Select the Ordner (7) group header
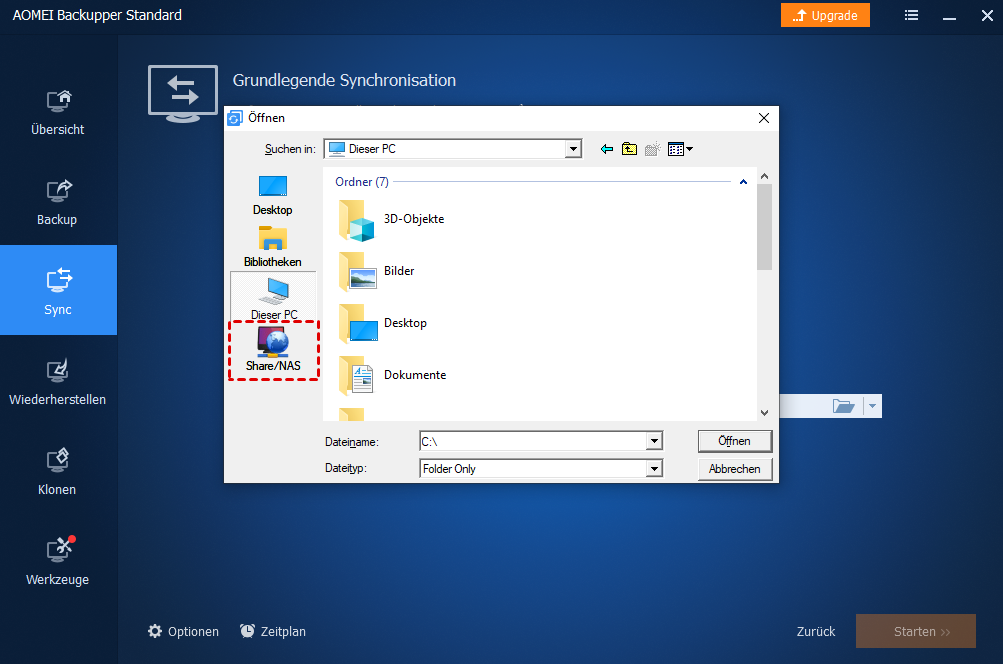1003x664 pixels. 362,182
